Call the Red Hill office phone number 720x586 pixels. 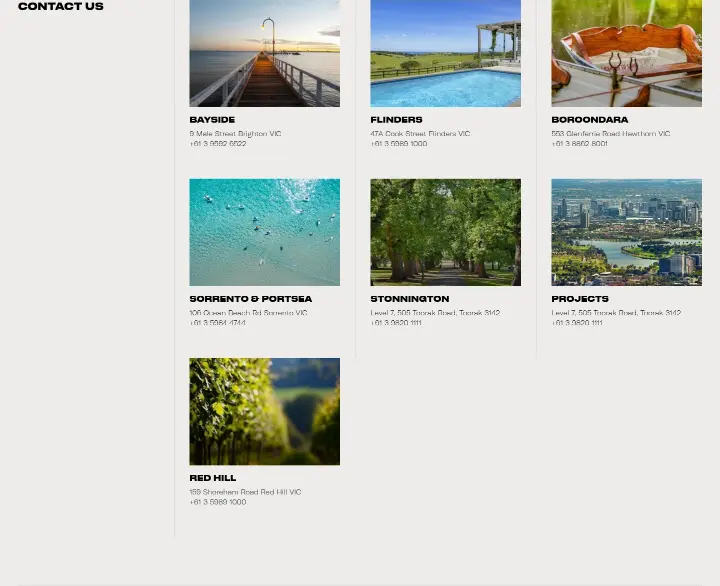pos(218,502)
